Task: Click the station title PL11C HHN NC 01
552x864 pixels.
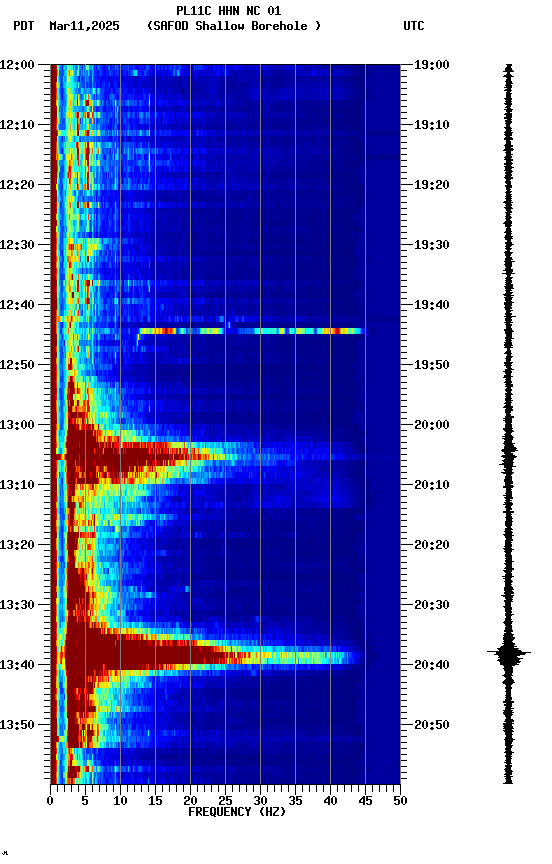Action: point(228,11)
